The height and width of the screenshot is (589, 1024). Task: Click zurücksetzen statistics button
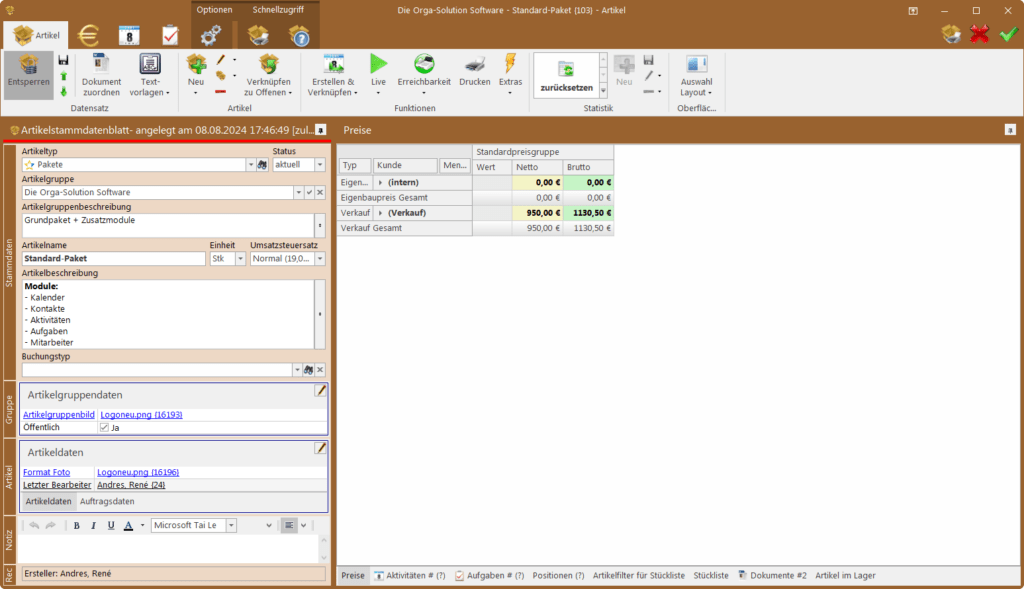566,75
